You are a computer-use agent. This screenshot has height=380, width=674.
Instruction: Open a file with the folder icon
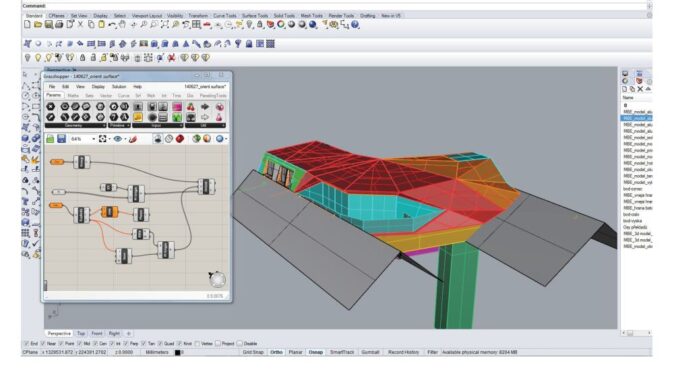(38, 25)
